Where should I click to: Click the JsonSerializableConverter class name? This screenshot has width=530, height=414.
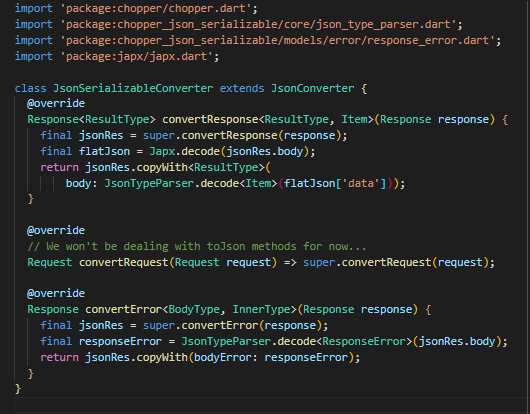[133, 89]
